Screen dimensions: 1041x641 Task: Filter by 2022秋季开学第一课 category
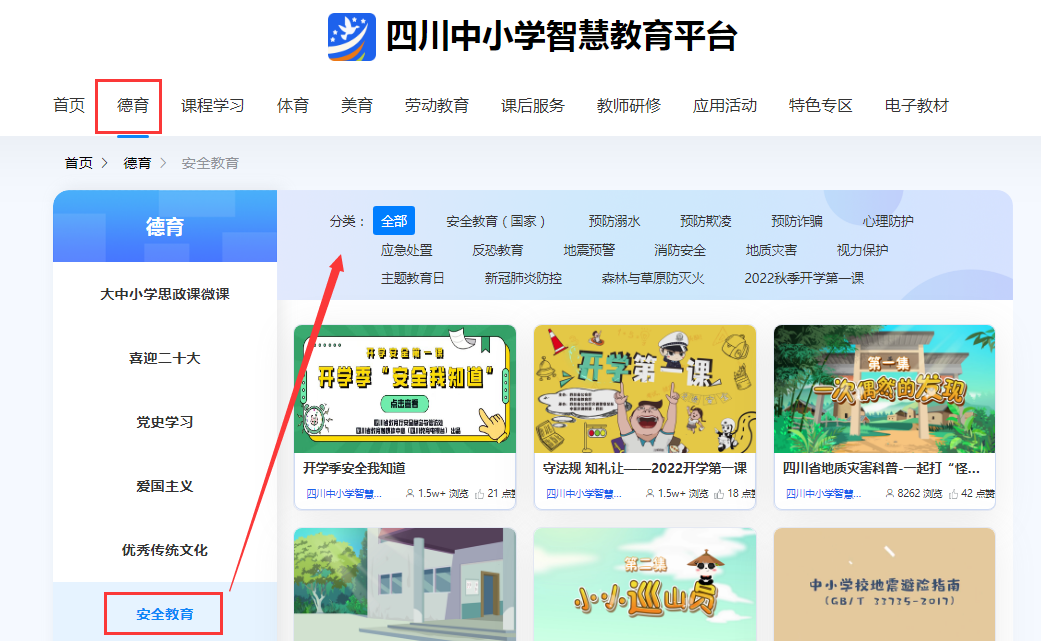(x=804, y=278)
